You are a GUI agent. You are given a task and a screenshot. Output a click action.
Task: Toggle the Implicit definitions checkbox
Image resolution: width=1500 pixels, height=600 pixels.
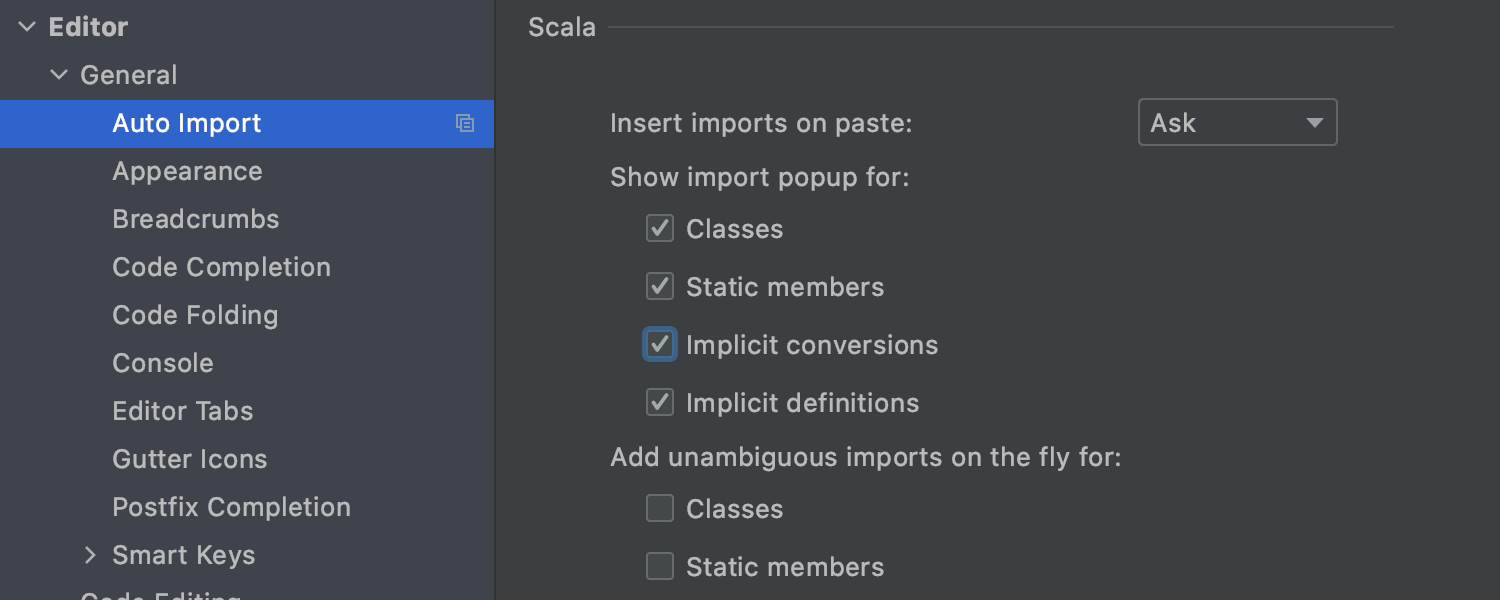point(660,403)
